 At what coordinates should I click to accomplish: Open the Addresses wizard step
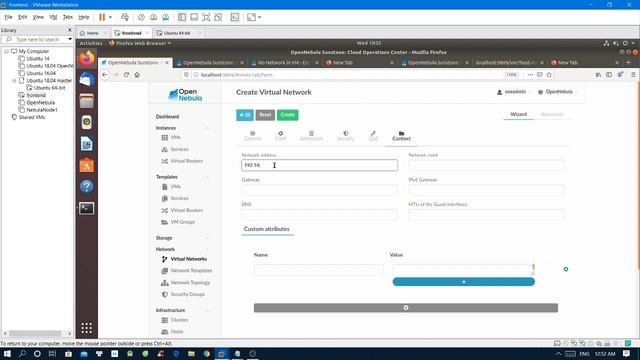[x=311, y=136]
